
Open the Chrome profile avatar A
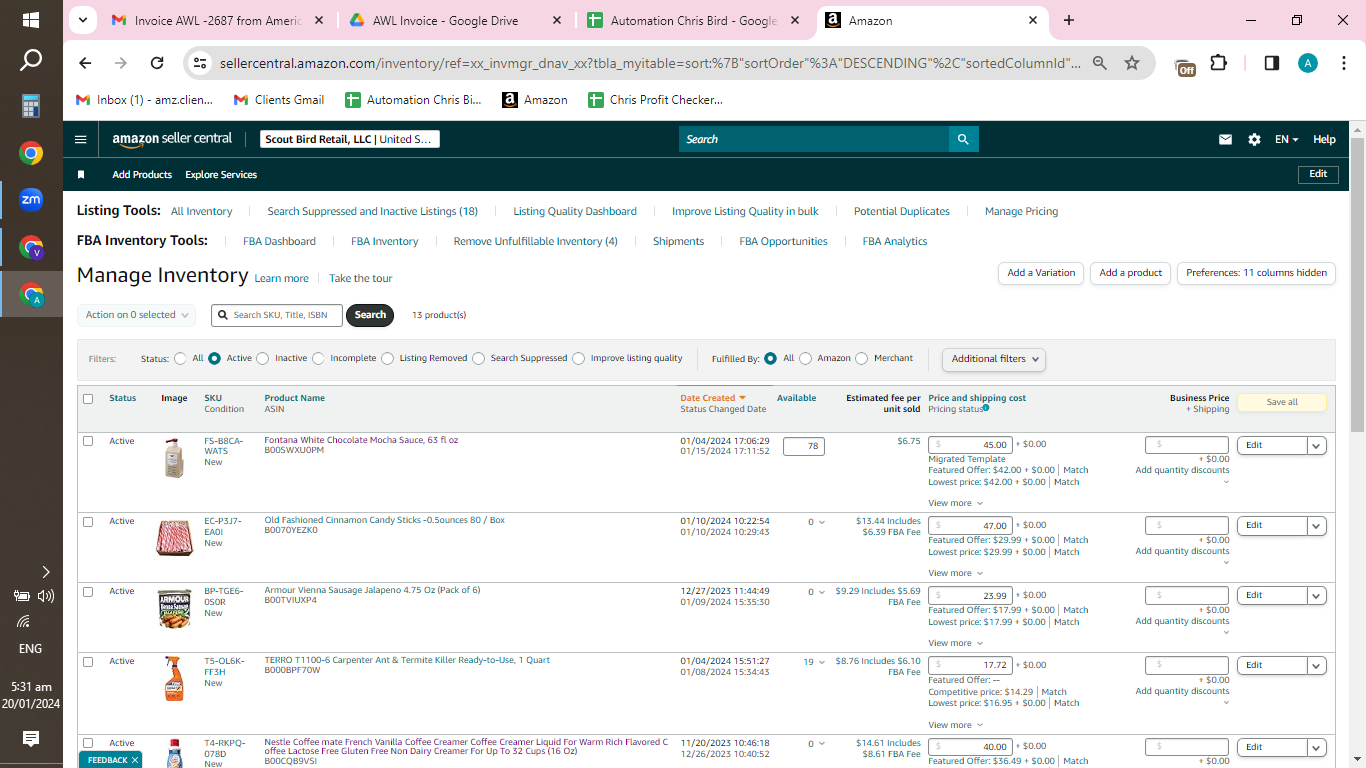(1308, 63)
